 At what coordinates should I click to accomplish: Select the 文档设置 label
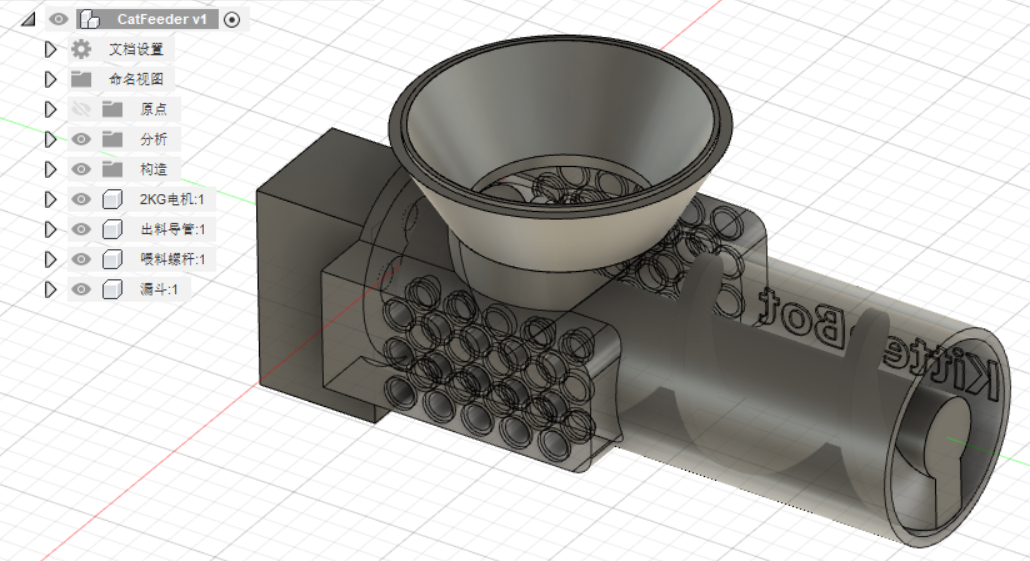pyautogui.click(x=136, y=49)
